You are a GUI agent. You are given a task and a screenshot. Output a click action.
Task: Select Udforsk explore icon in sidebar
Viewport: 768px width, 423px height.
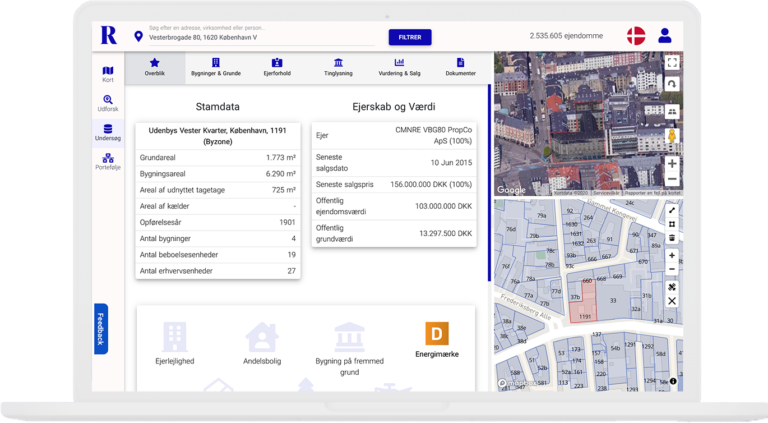pyautogui.click(x=108, y=103)
